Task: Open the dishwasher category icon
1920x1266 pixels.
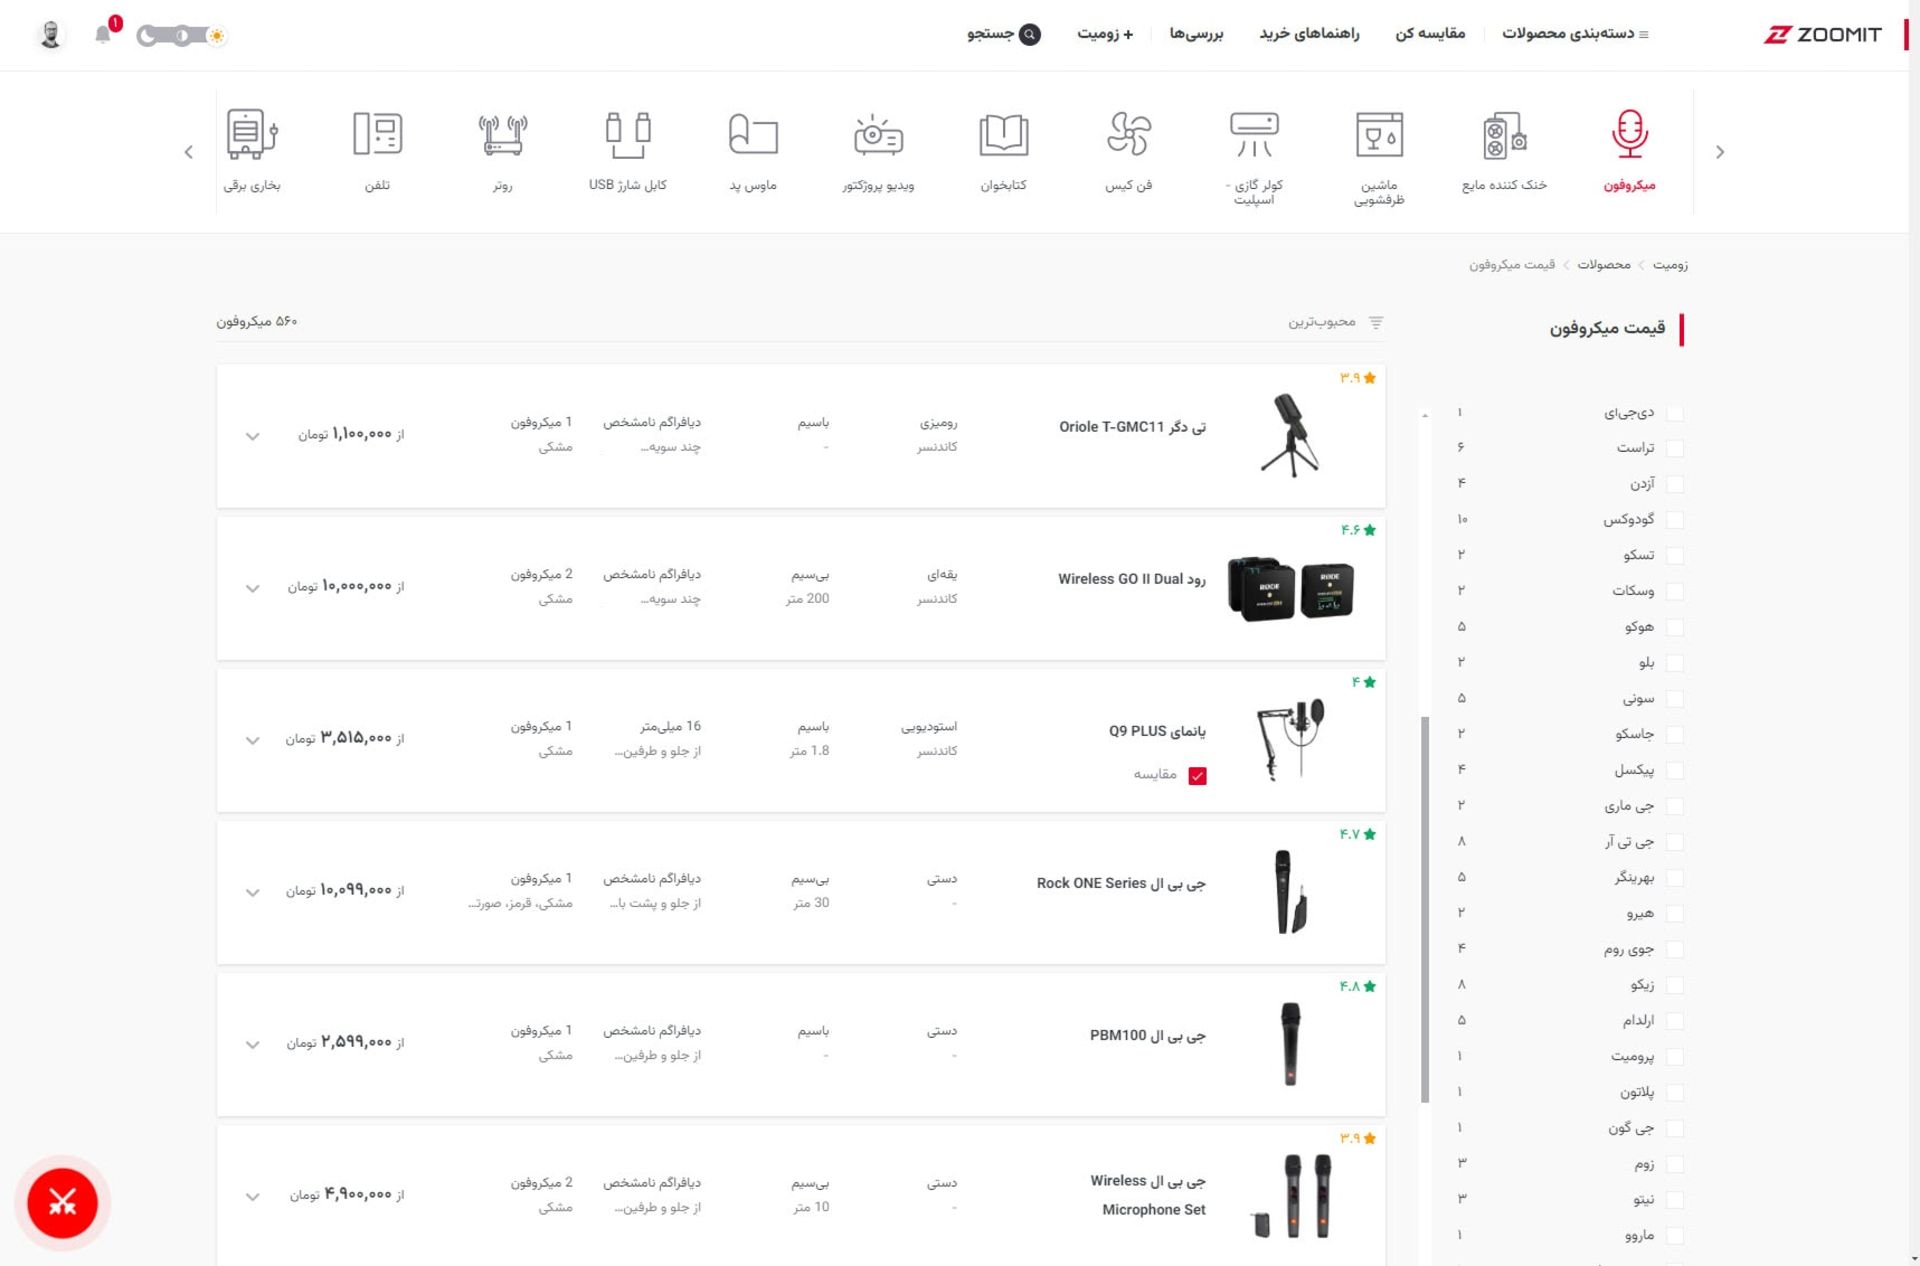Action: [x=1379, y=135]
